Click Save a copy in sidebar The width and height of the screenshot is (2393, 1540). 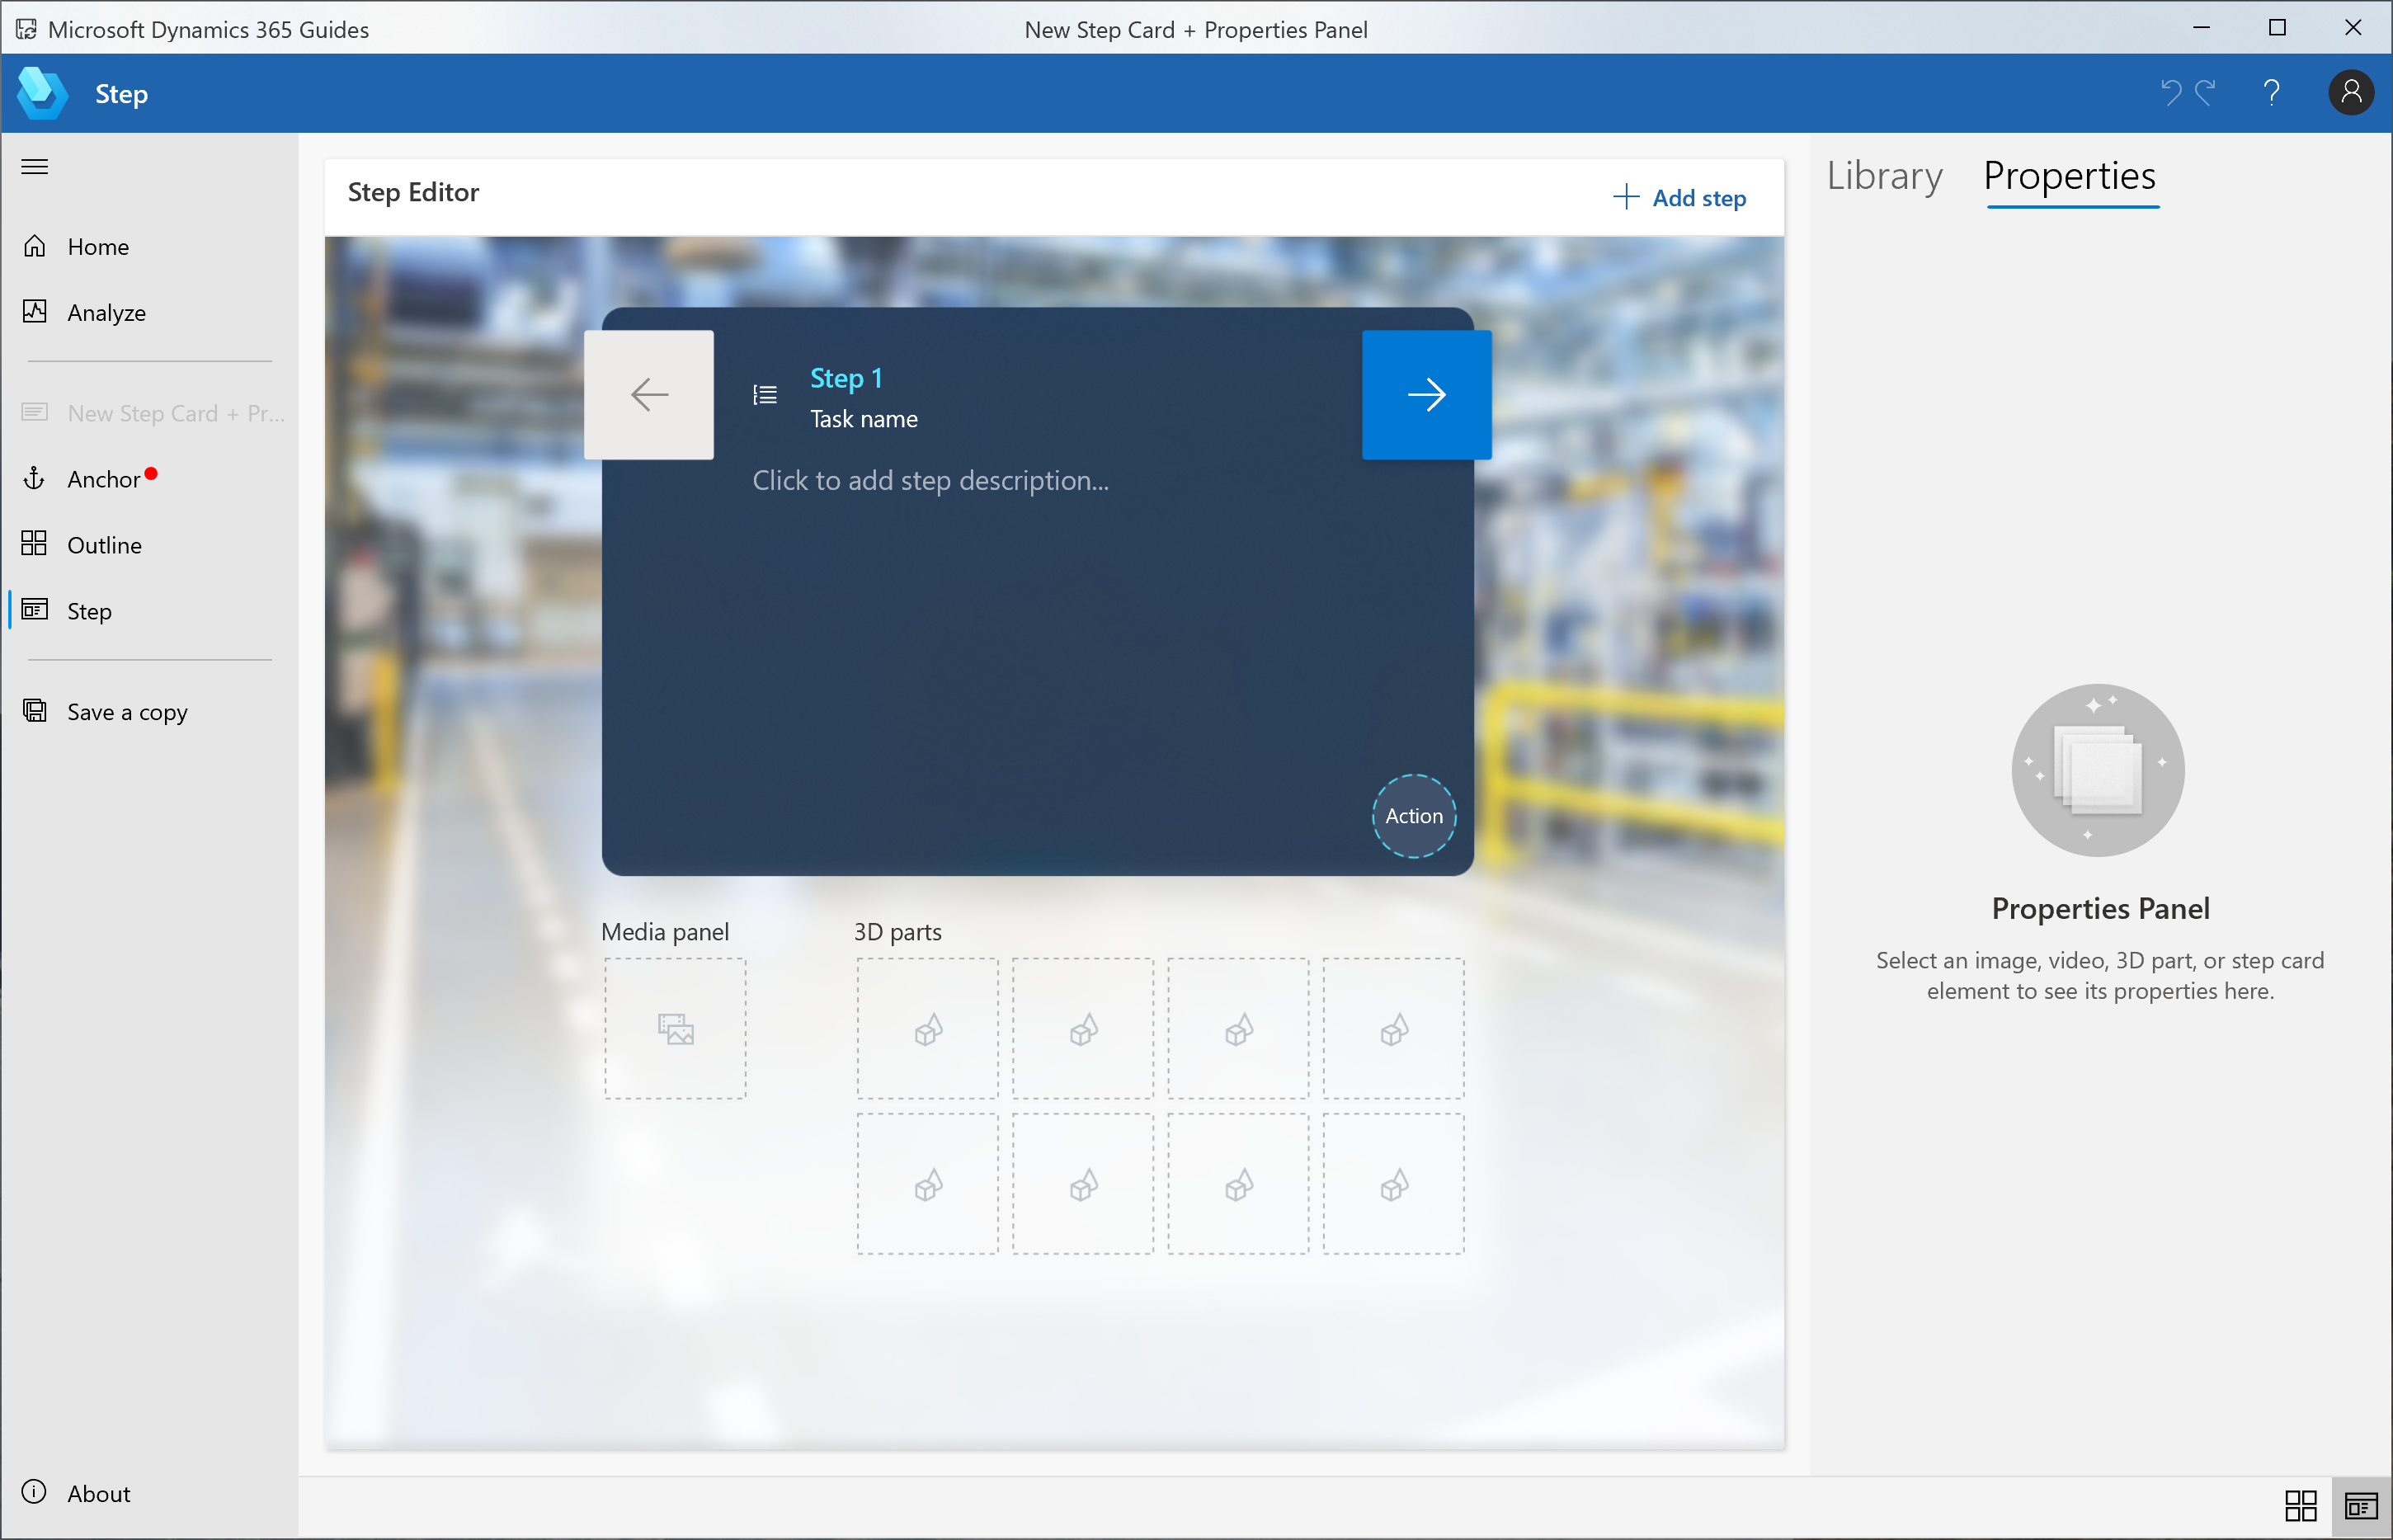click(x=125, y=712)
